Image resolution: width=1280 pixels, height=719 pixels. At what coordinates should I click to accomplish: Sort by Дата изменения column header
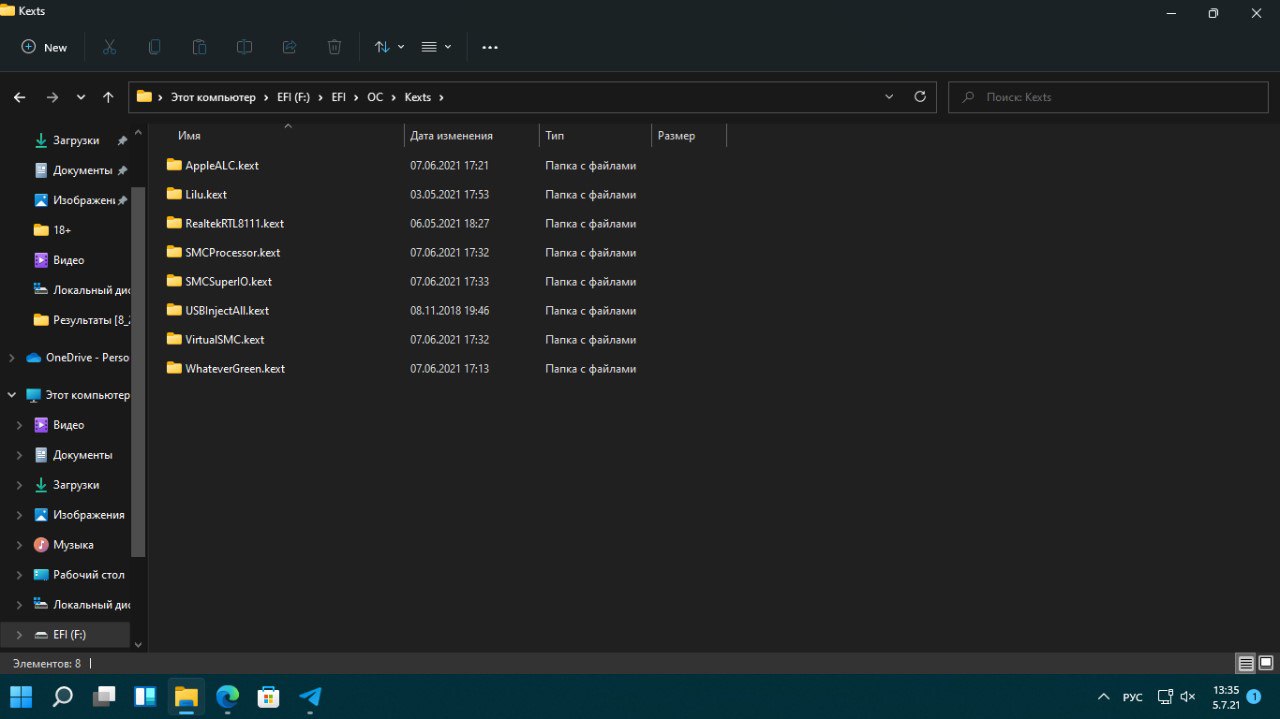pyautogui.click(x=451, y=135)
